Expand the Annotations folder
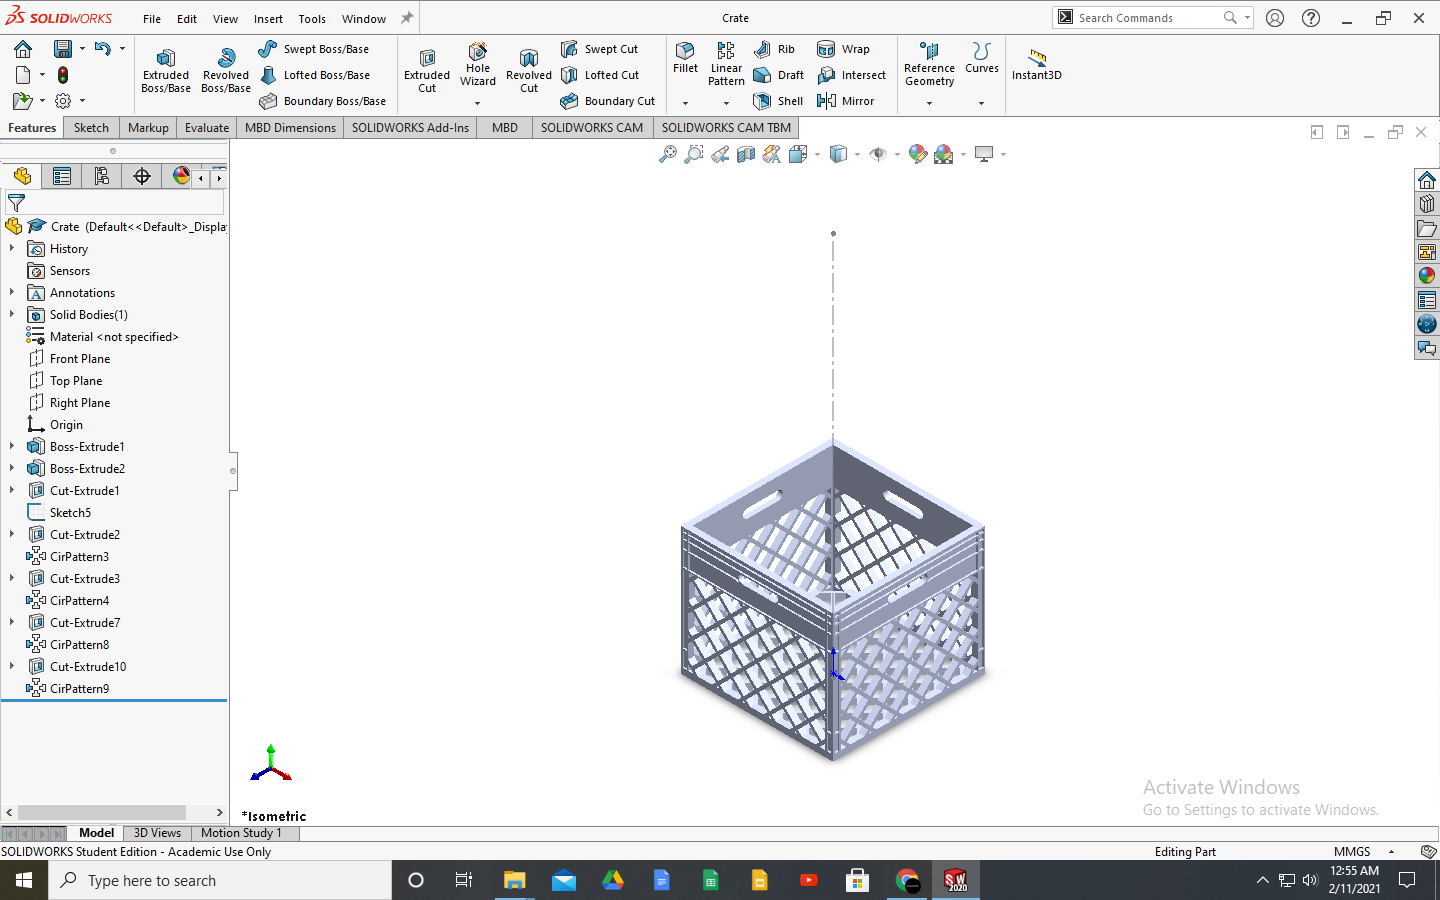Screen dimensions: 1440x900 12,293
